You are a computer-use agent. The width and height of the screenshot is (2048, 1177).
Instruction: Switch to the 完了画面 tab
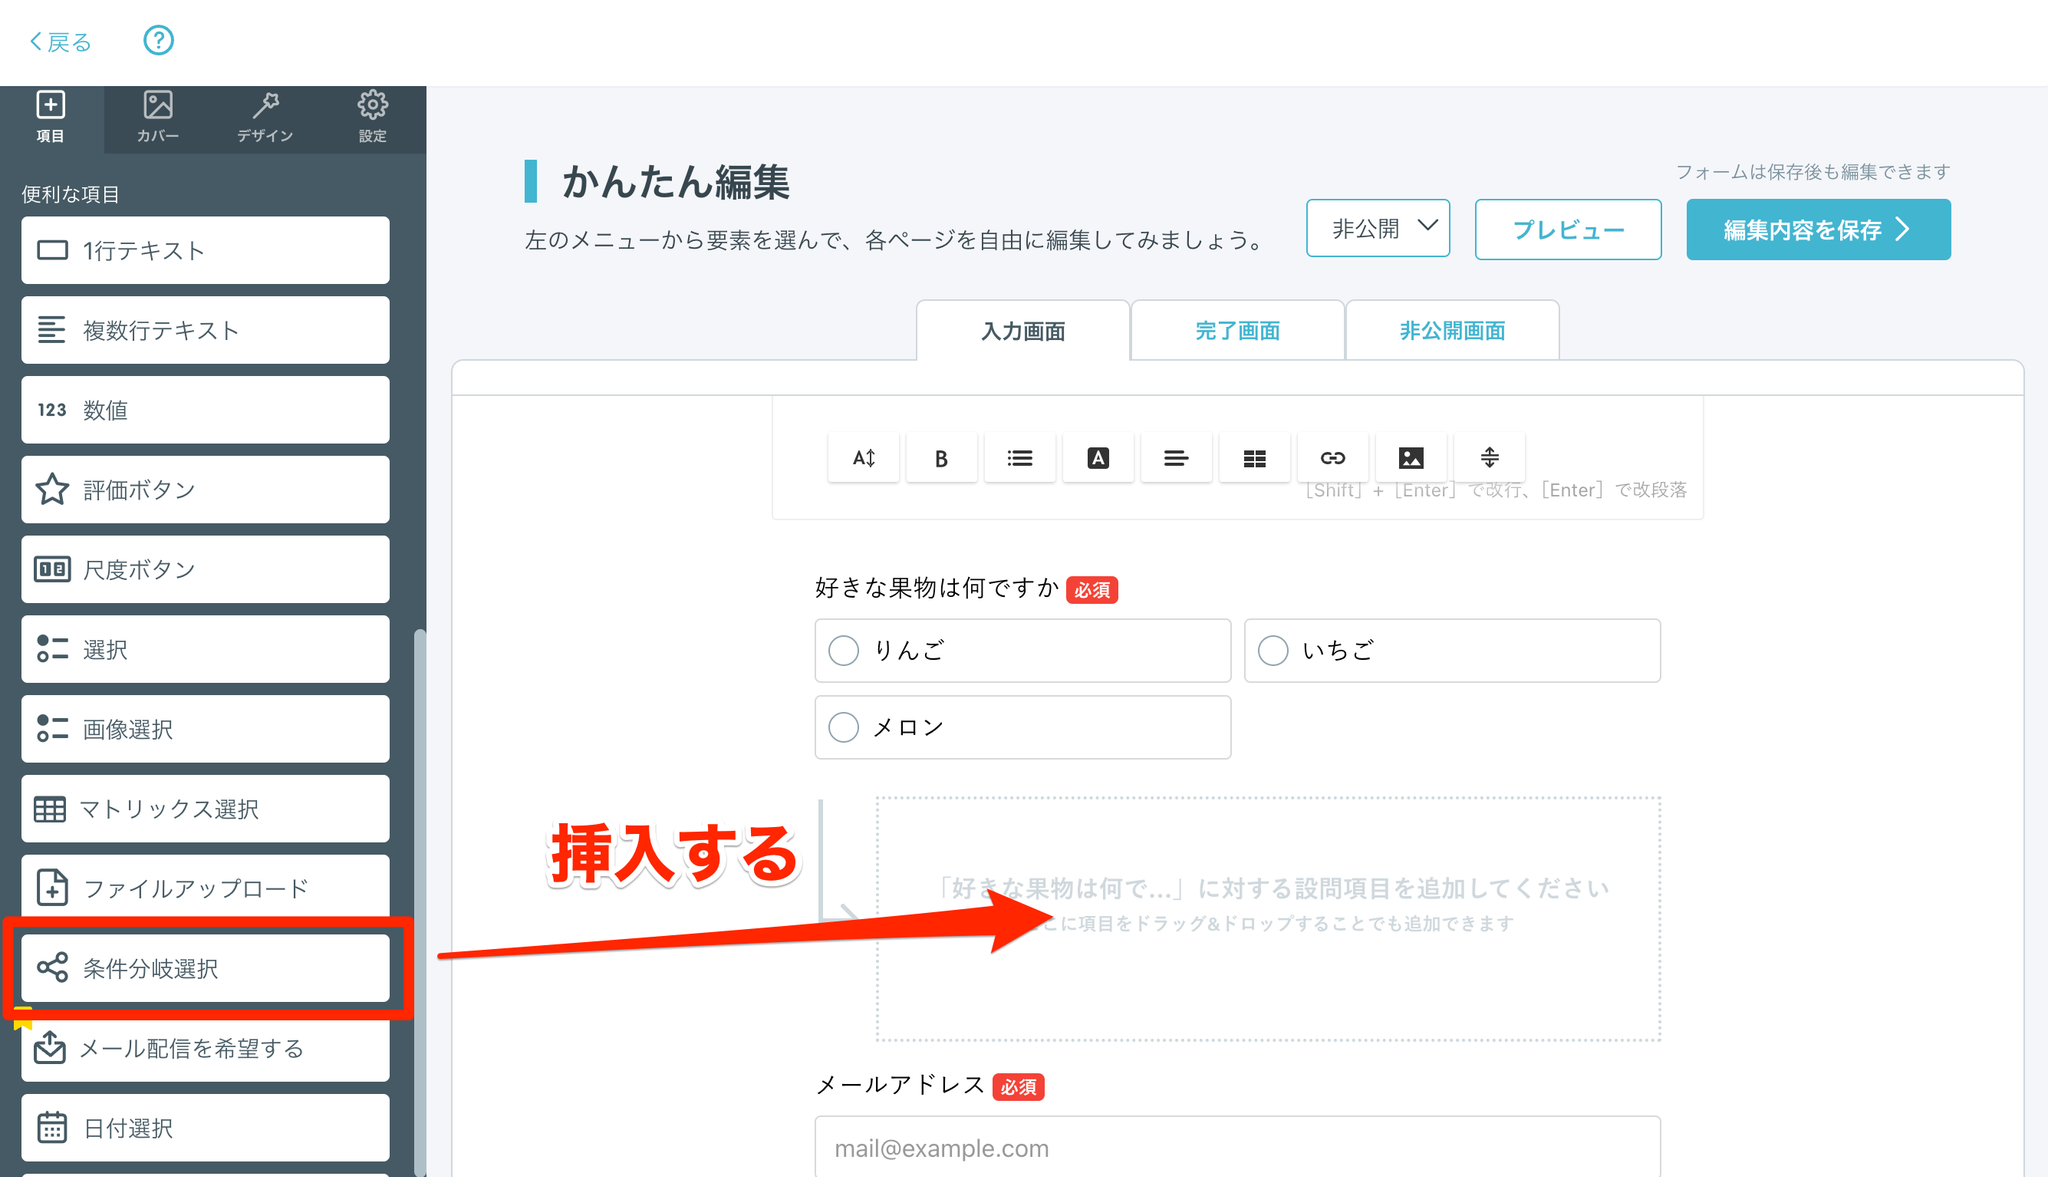[x=1237, y=331]
